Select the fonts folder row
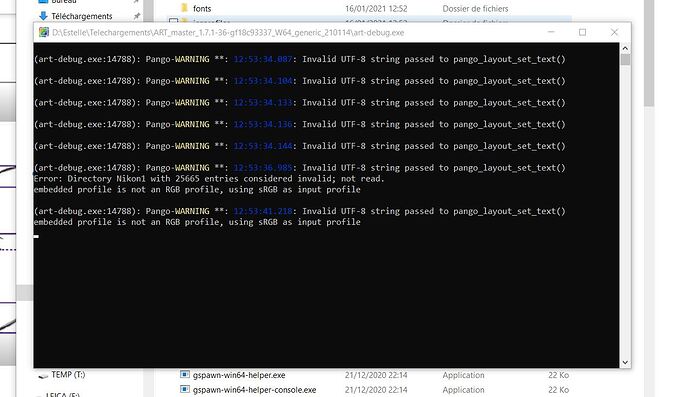The image size is (690, 397). click(370, 8)
